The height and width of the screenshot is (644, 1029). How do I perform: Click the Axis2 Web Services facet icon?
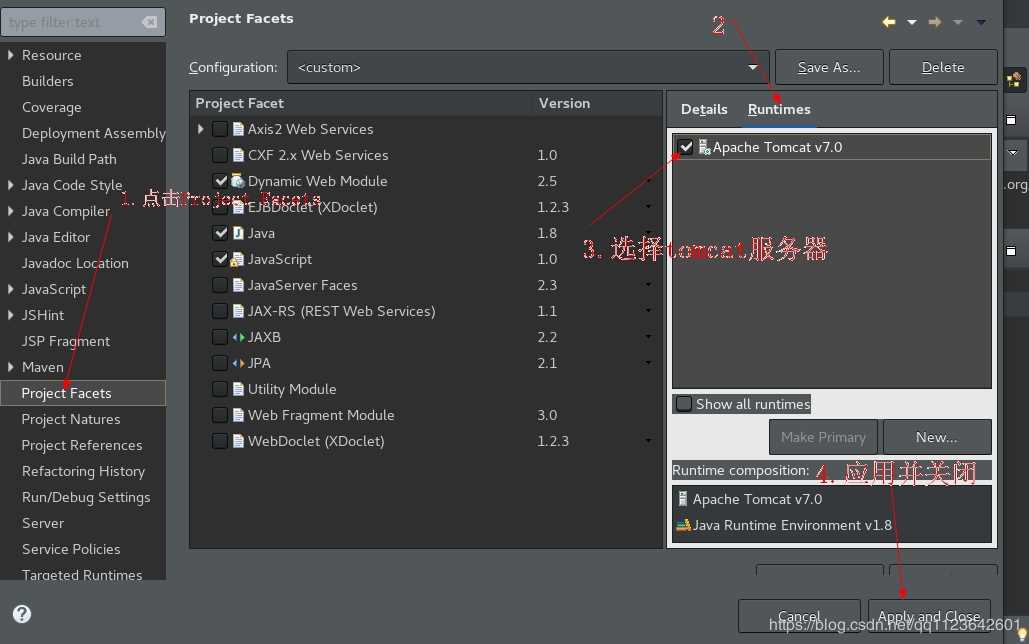[238, 129]
